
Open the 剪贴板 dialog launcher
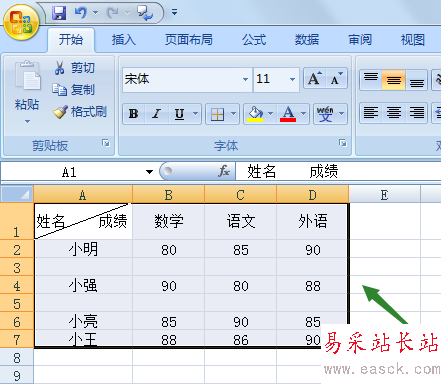pos(106,143)
